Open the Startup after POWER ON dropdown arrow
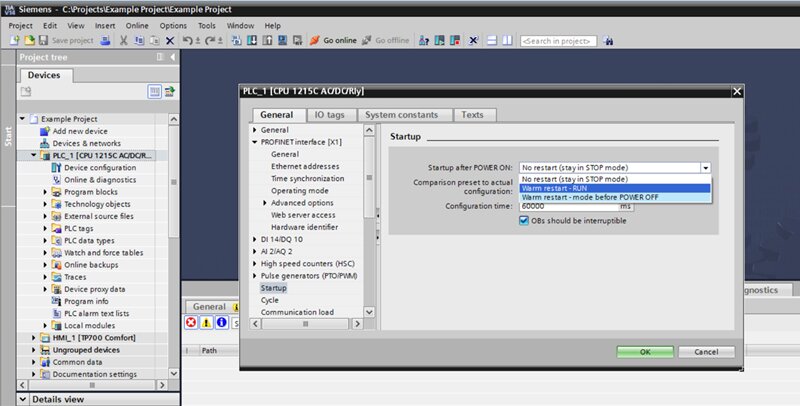800x406 pixels. [706, 167]
